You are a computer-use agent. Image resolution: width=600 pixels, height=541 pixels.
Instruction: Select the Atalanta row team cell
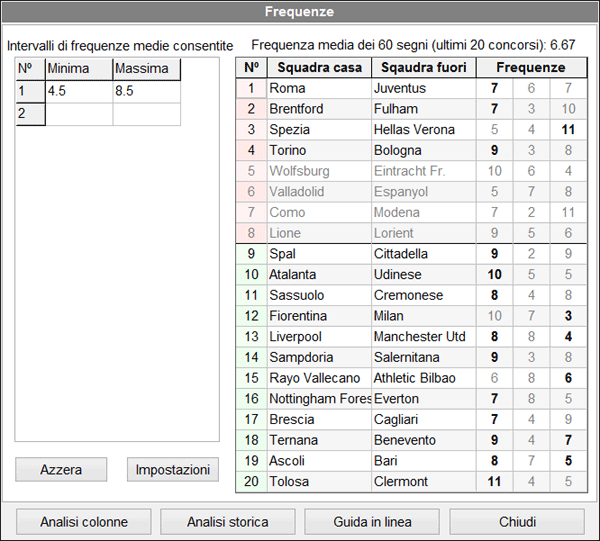(x=318, y=275)
